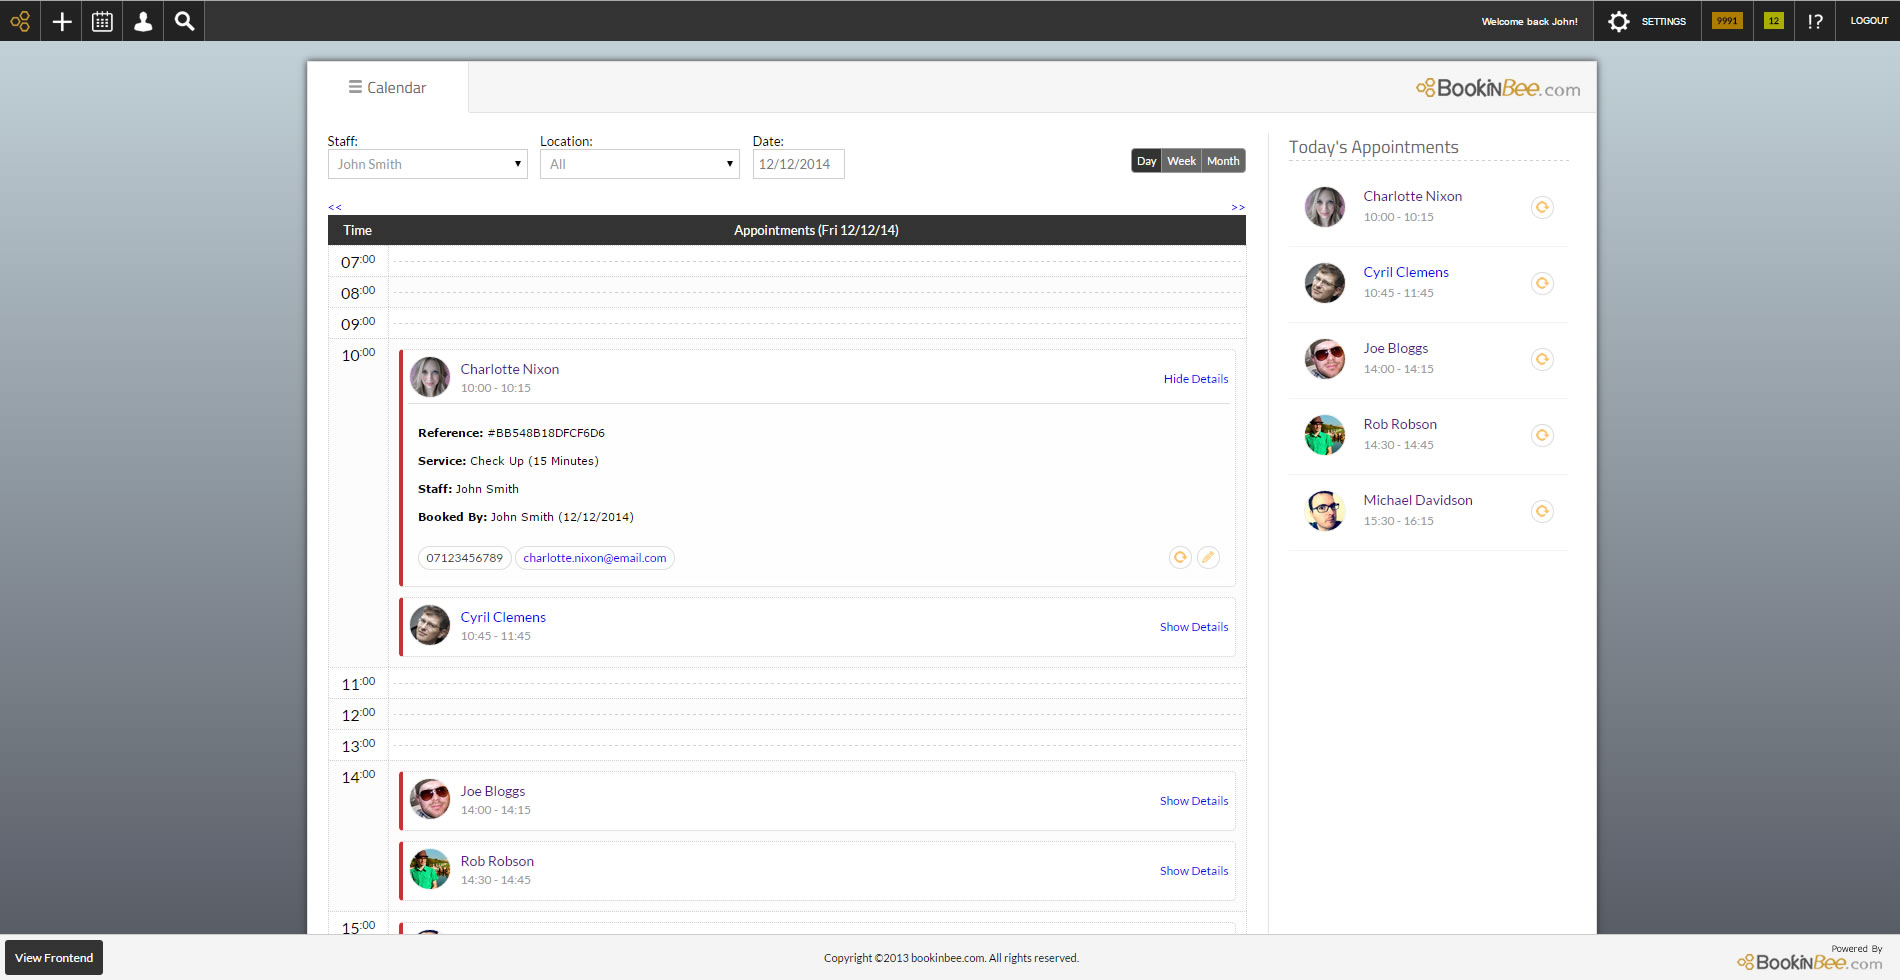Switch calendar to Month view

click(x=1223, y=161)
